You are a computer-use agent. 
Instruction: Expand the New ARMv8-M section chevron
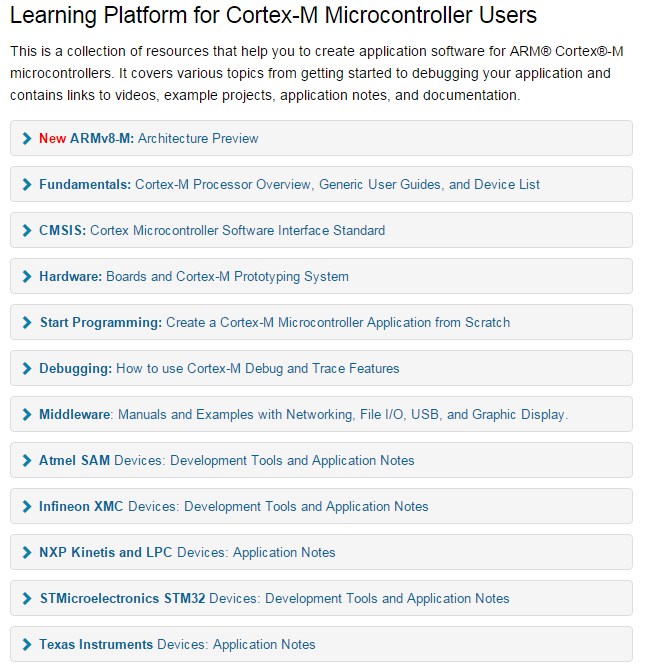(x=27, y=138)
